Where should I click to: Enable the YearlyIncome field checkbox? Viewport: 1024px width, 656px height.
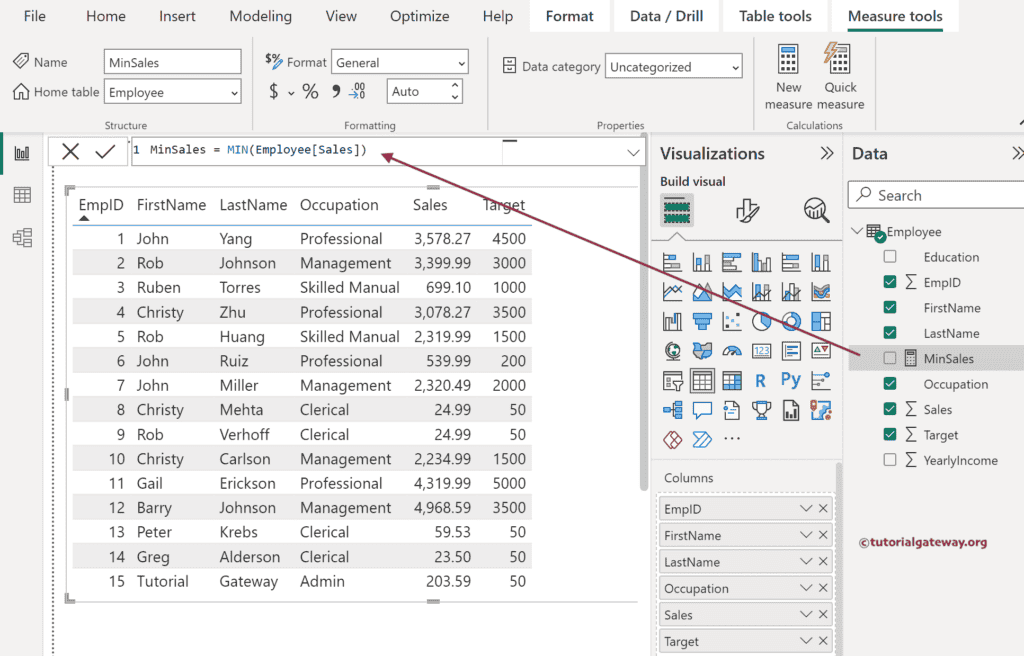[x=890, y=460]
